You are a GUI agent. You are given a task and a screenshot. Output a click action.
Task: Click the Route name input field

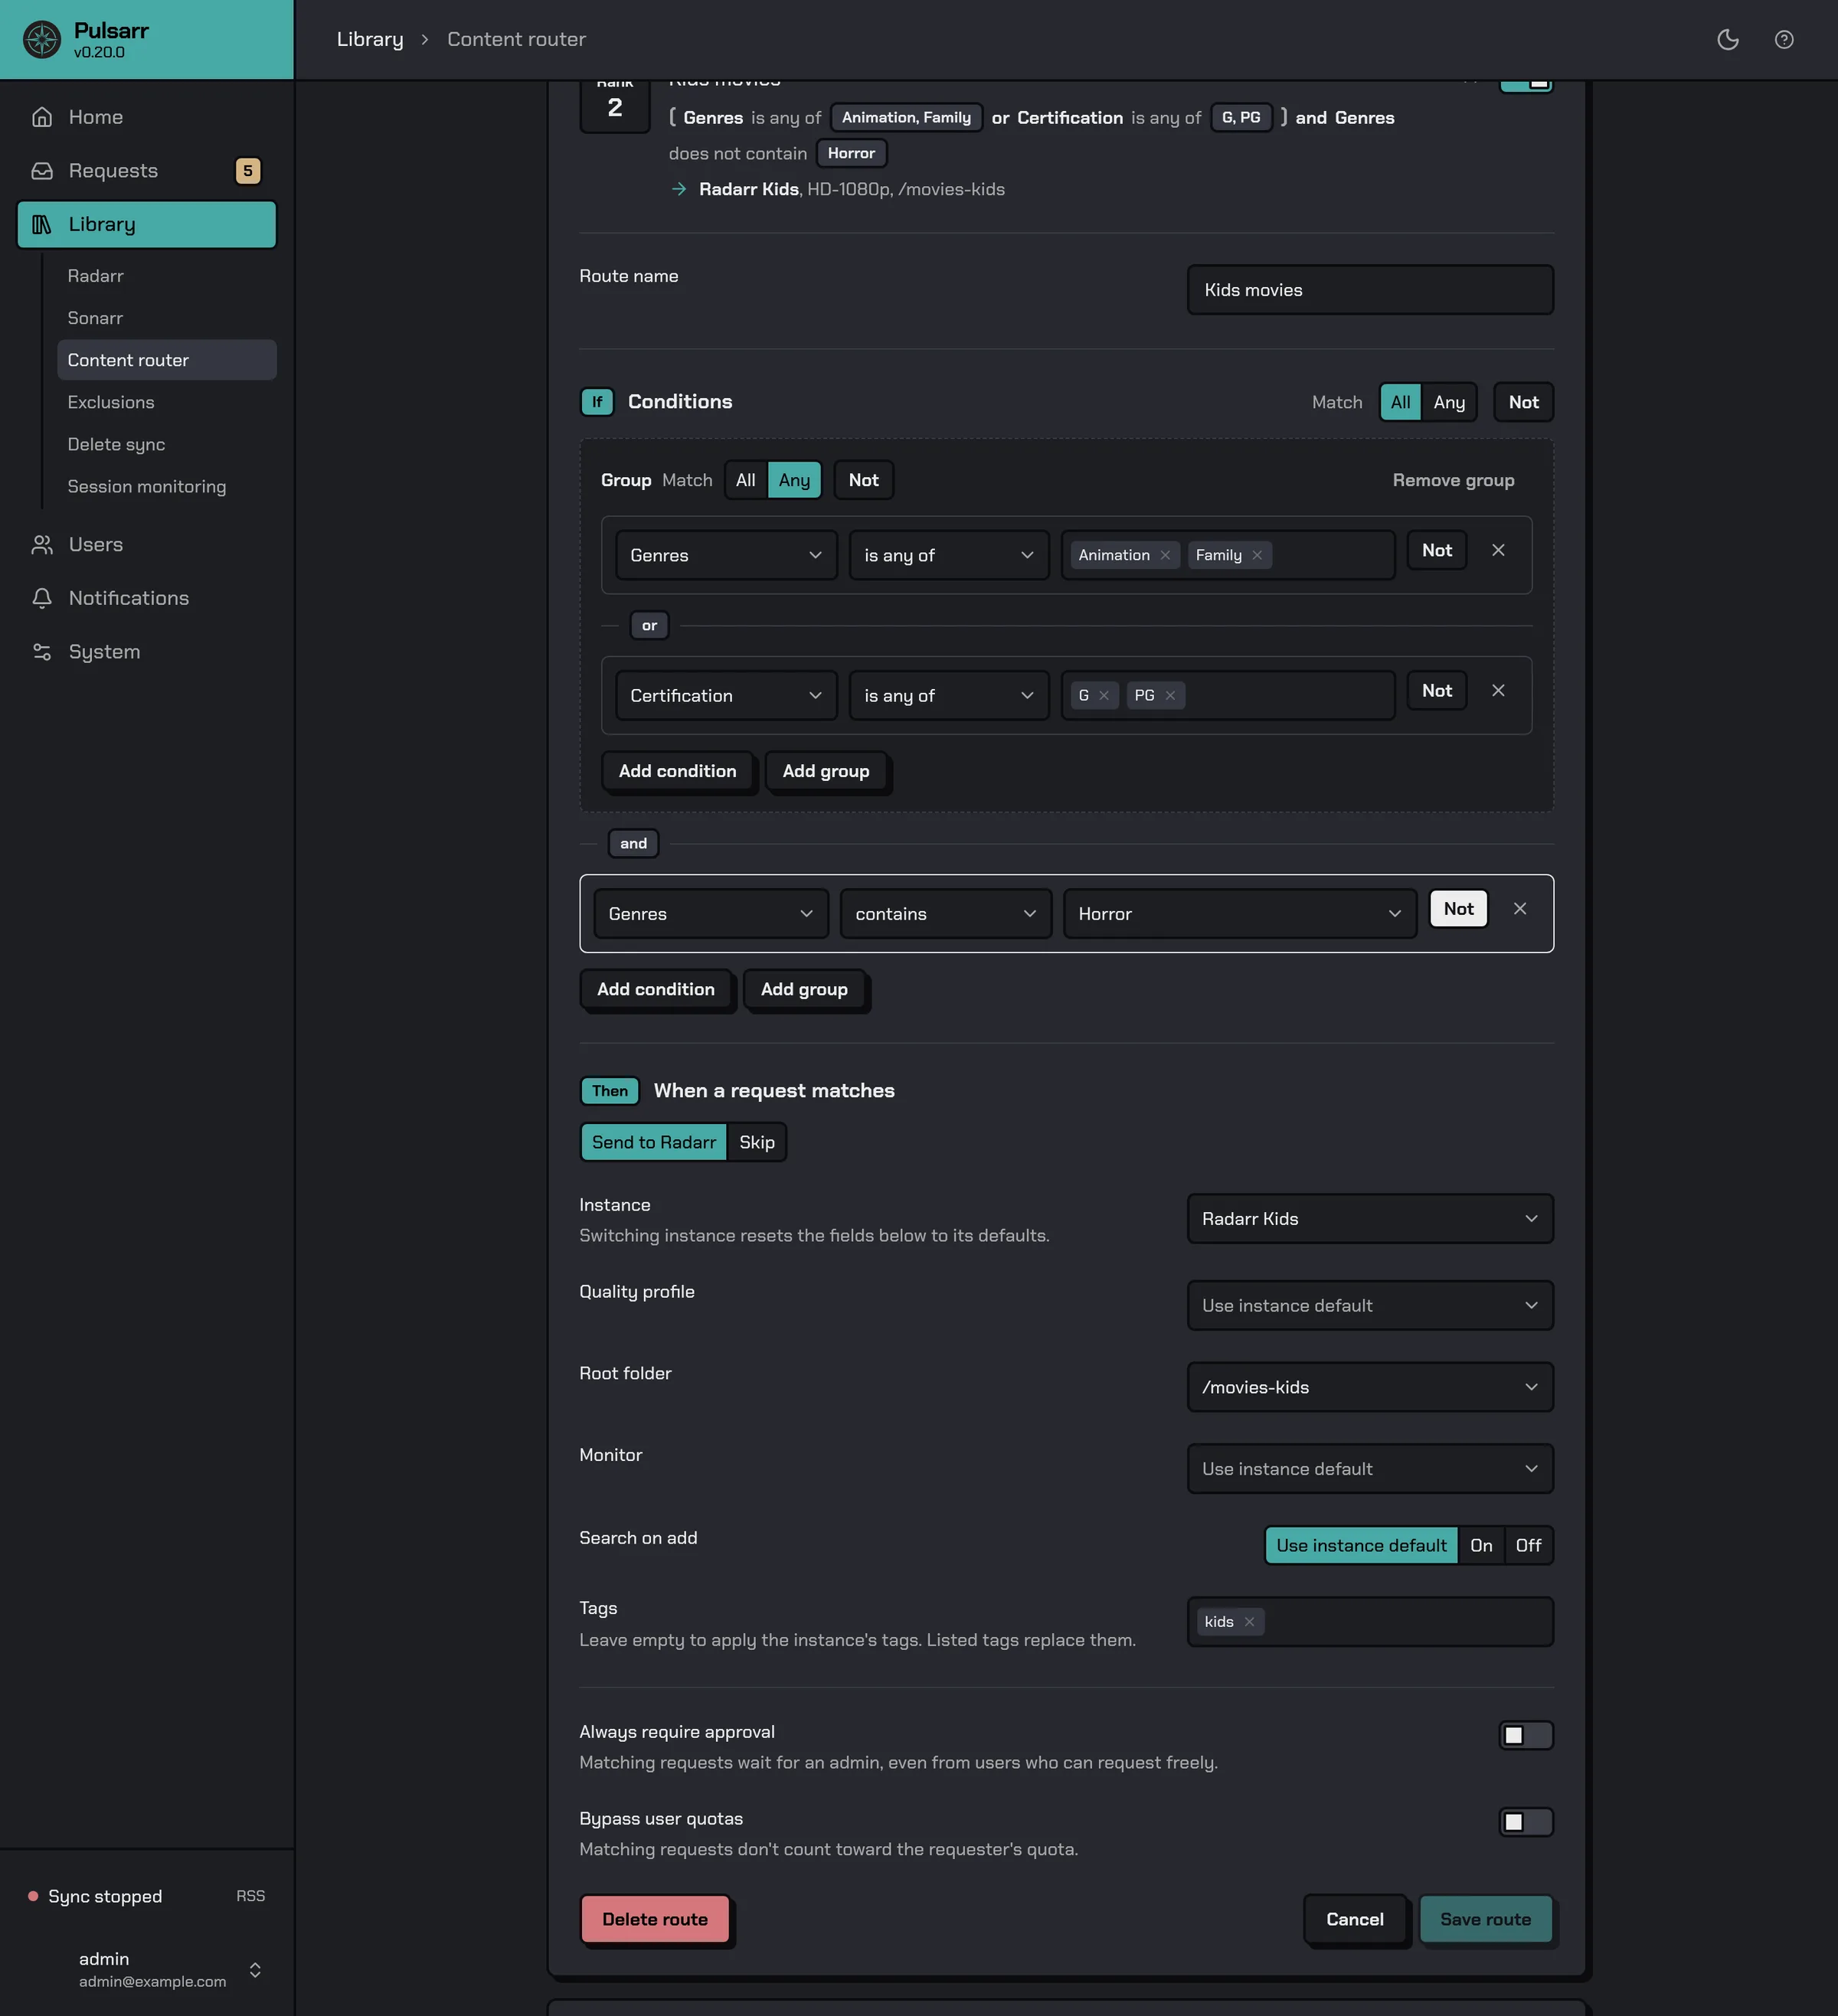point(1370,290)
